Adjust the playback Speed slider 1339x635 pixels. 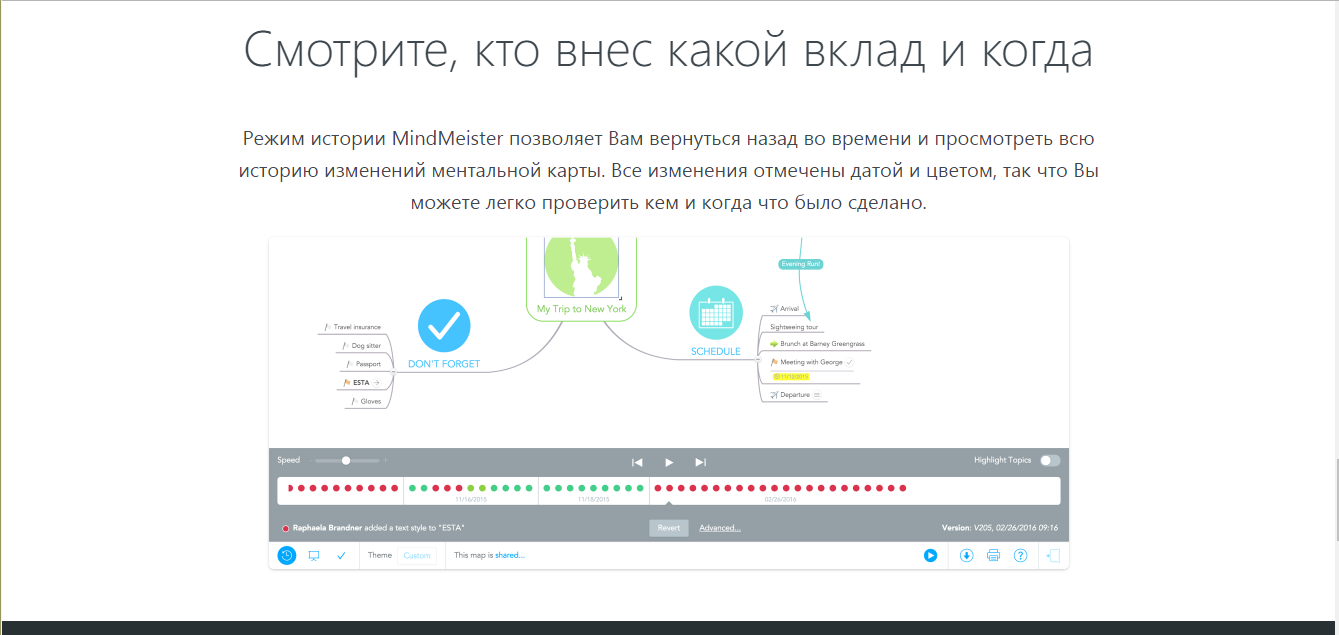(x=347, y=460)
